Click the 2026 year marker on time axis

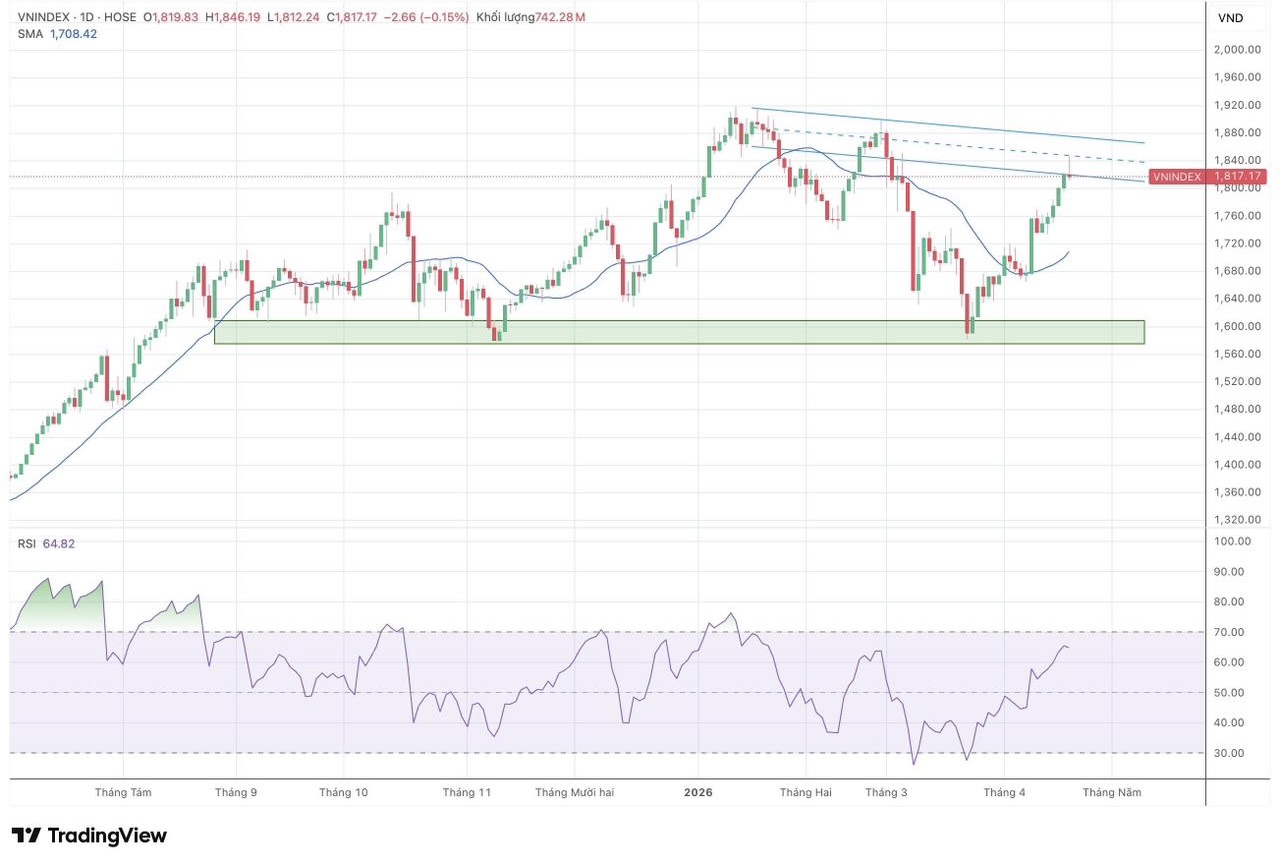coord(698,792)
